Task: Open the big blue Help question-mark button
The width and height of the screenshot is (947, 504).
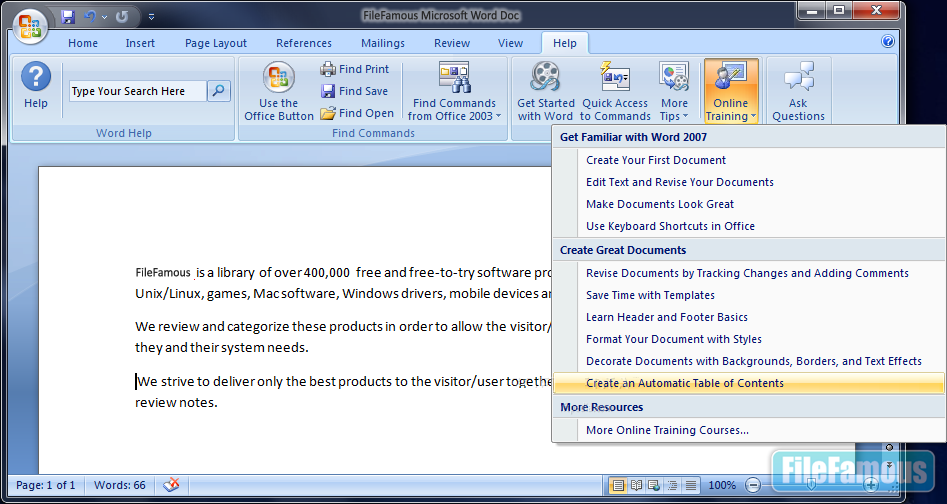Action: pyautogui.click(x=36, y=86)
